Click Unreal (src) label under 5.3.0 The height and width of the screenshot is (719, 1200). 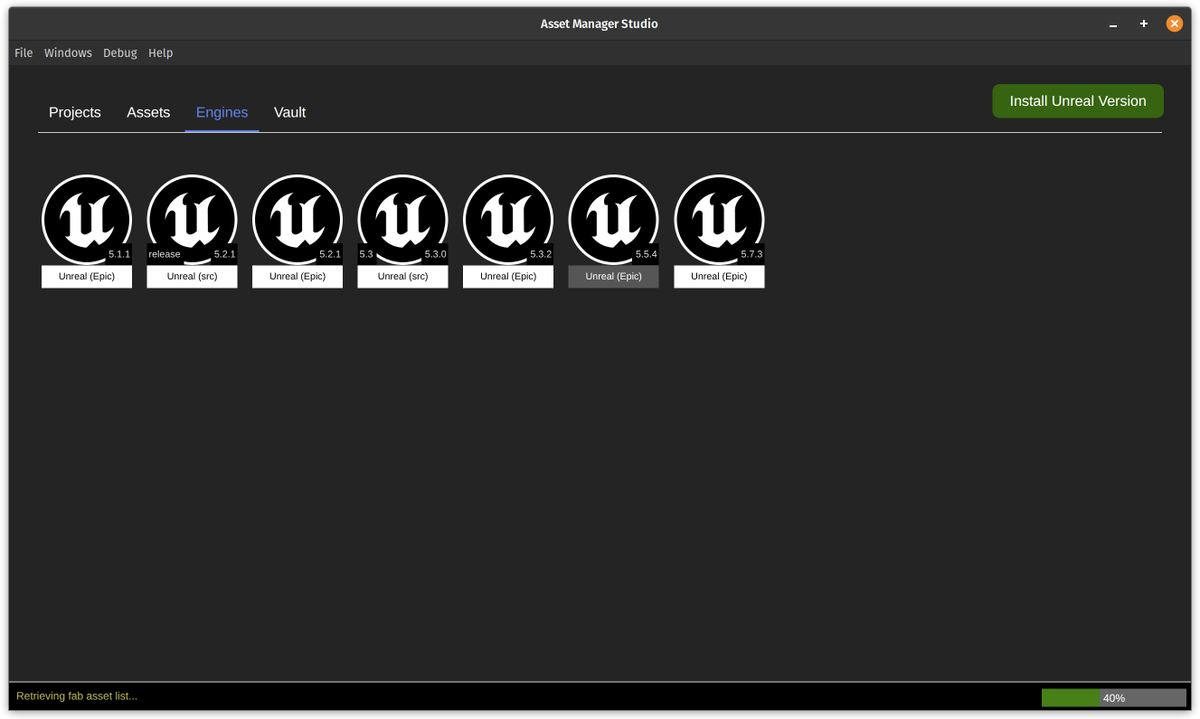[403, 276]
